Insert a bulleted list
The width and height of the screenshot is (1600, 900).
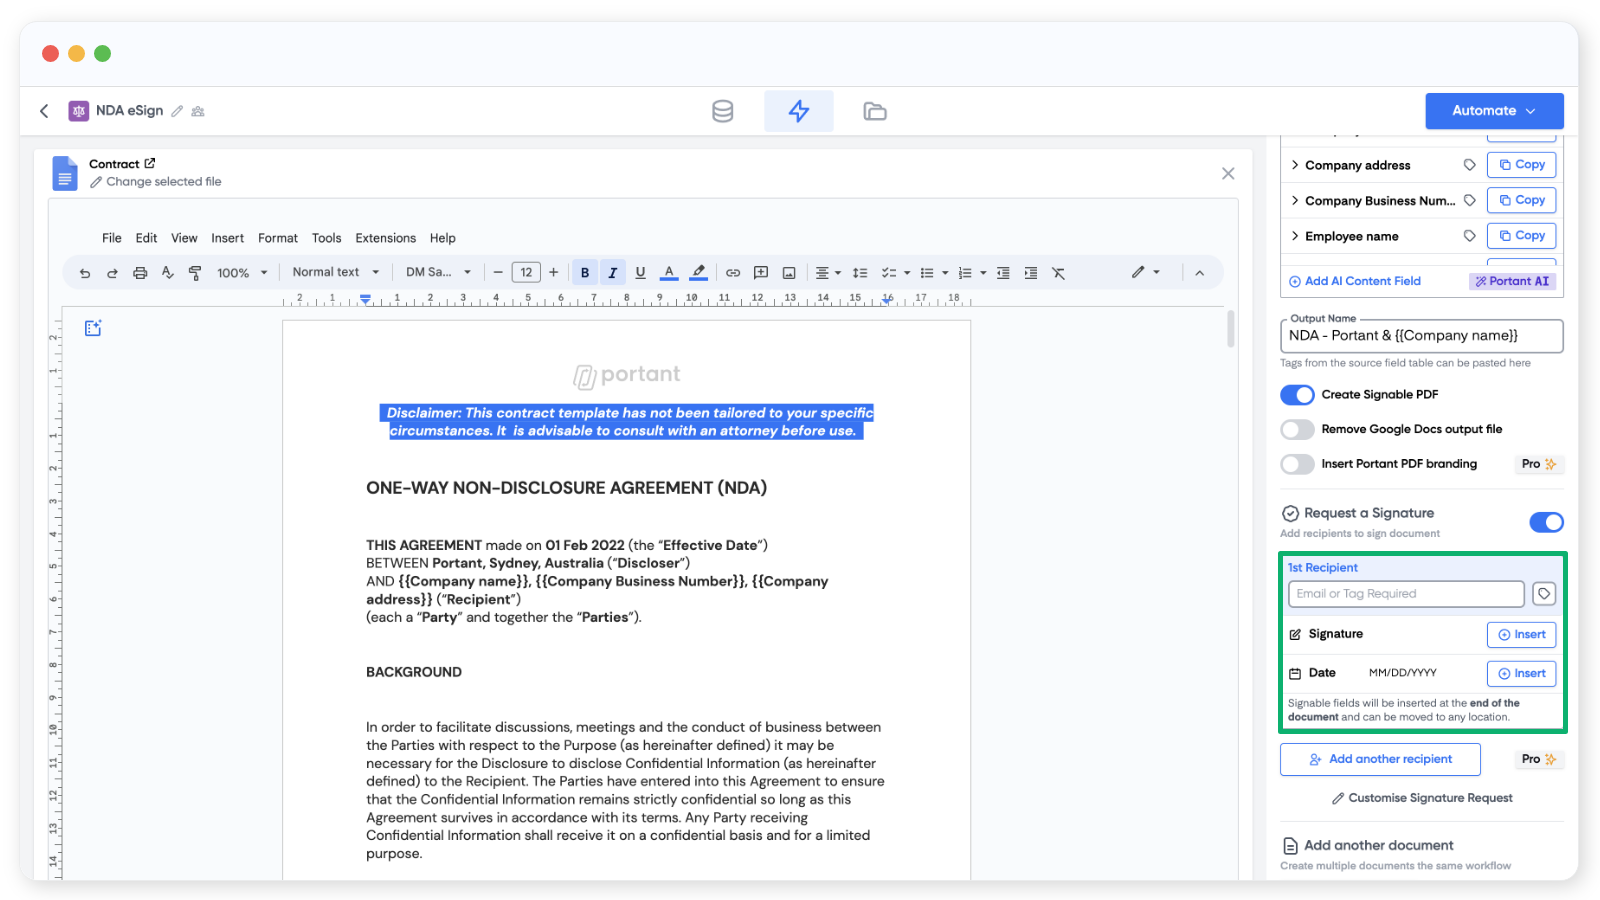tap(927, 272)
